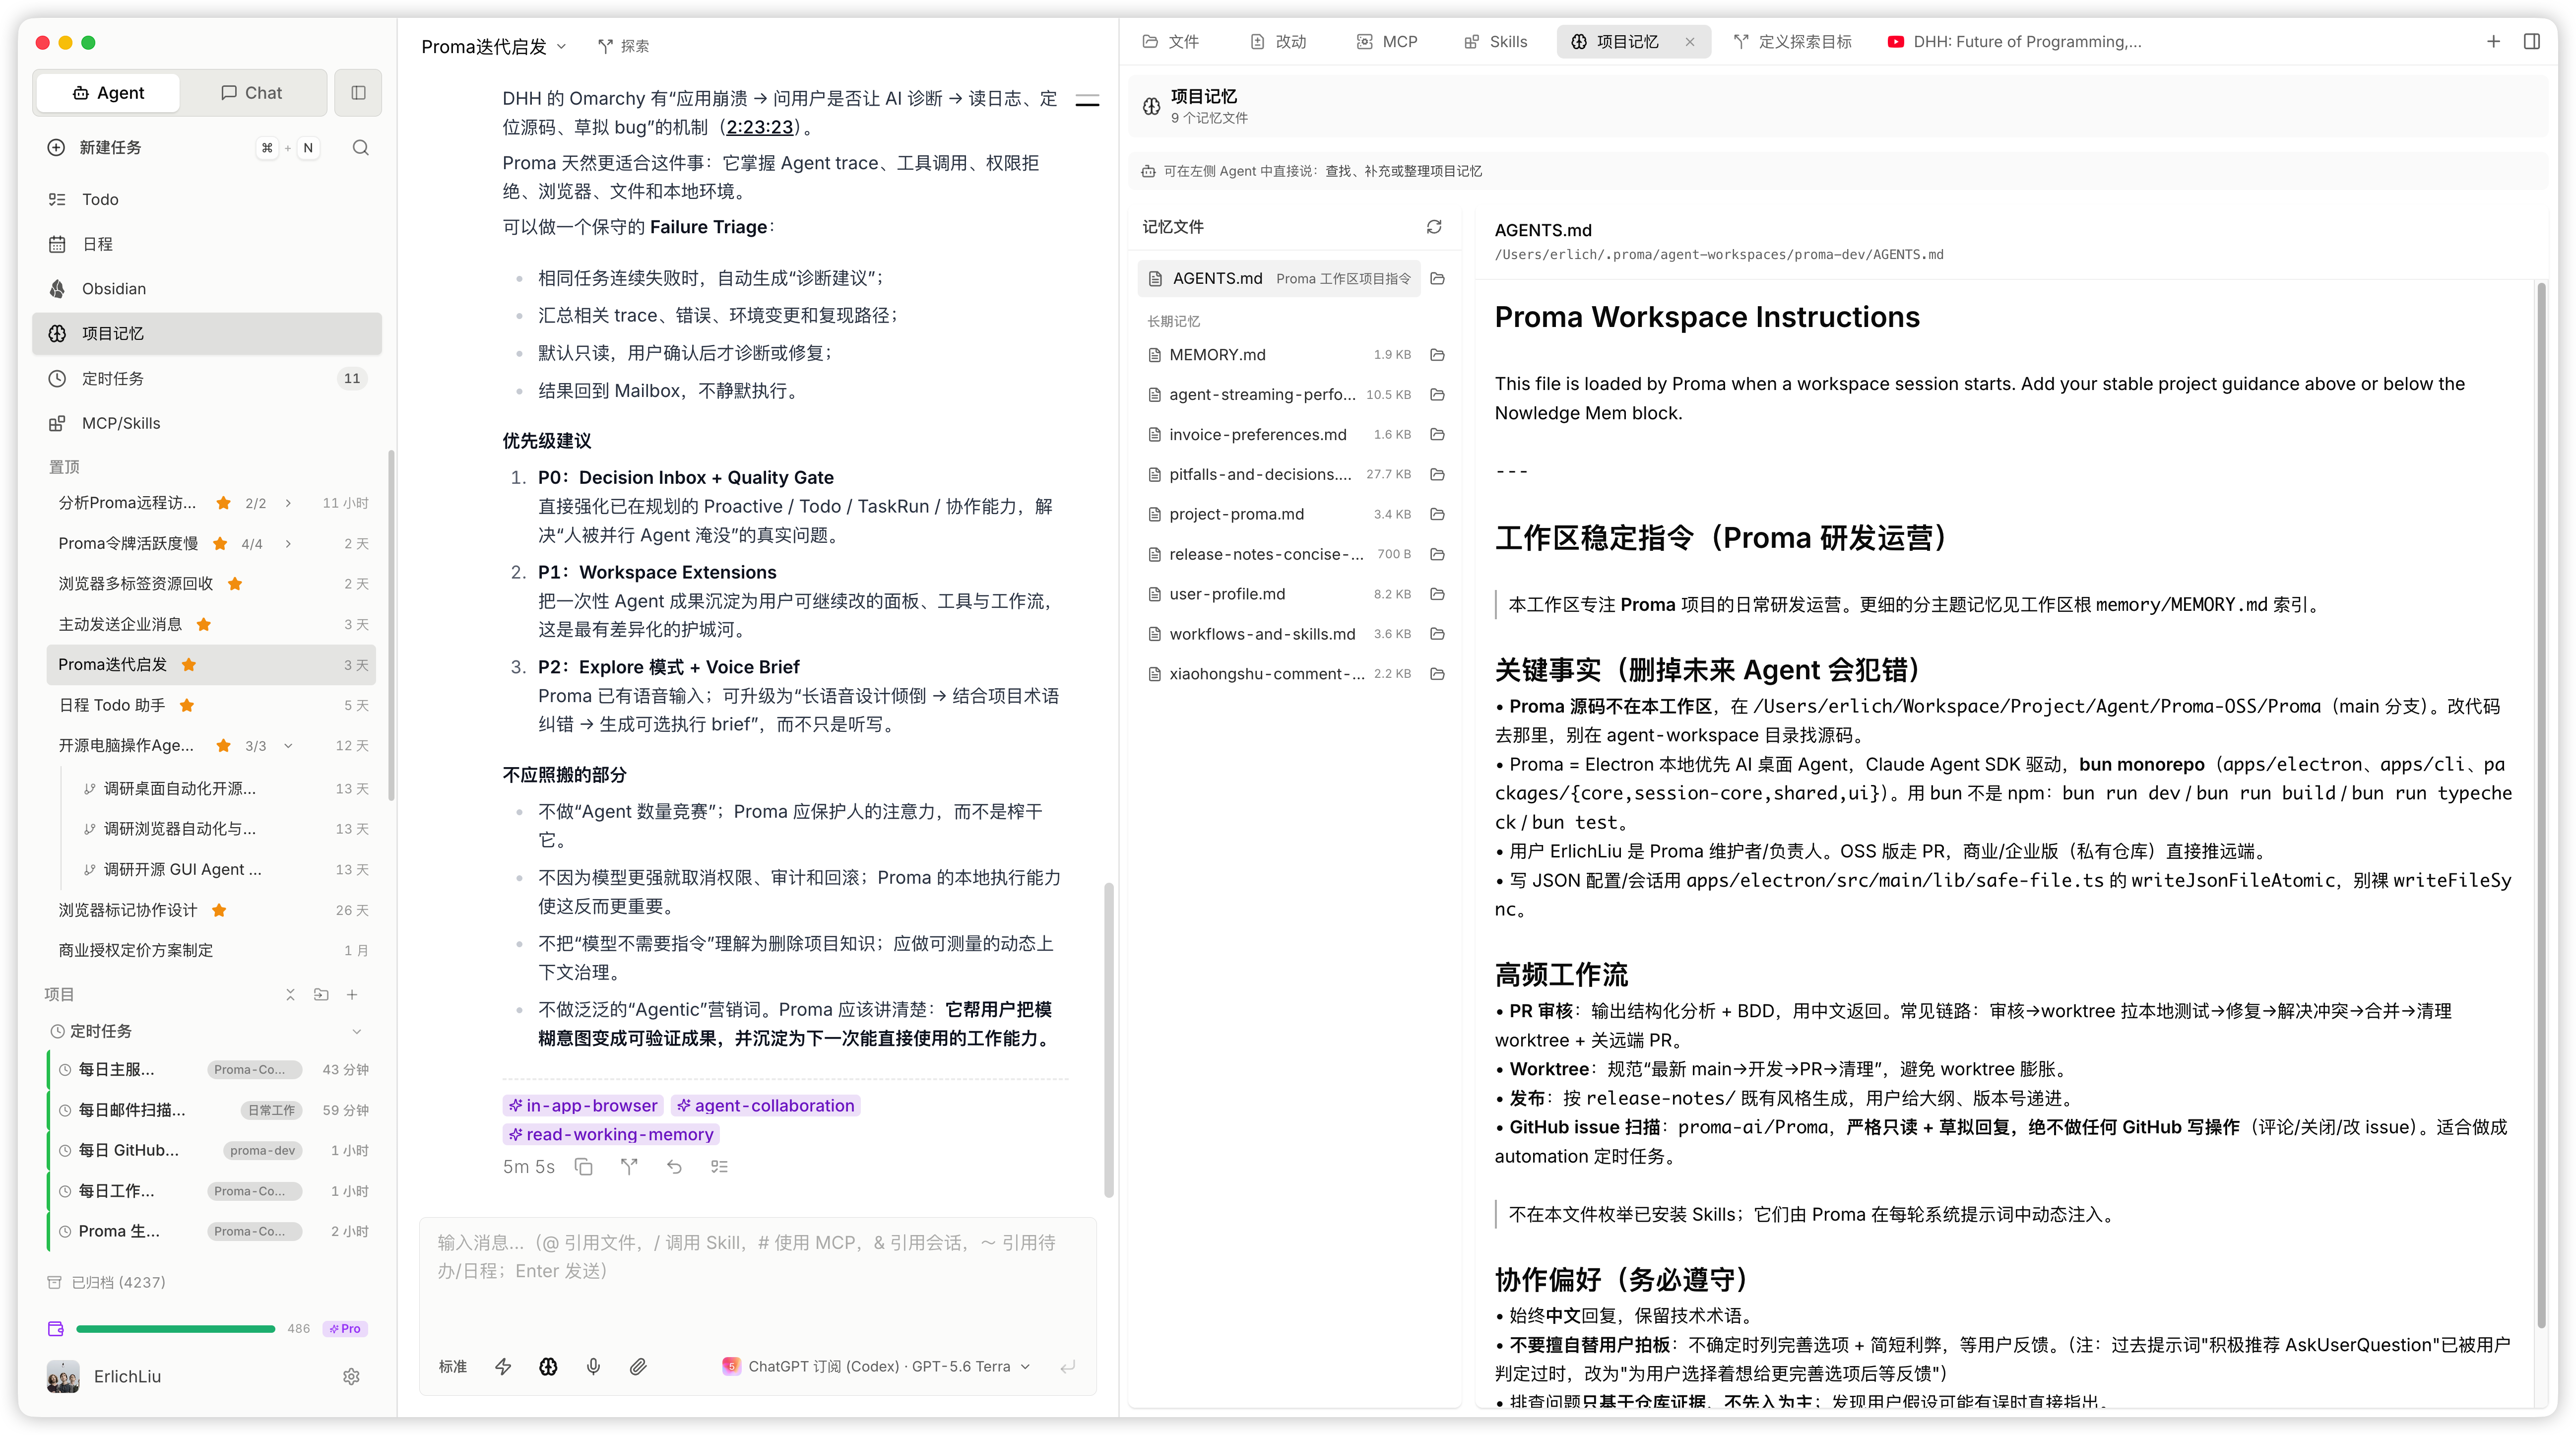Attach a file with paperclip icon
The width and height of the screenshot is (2576, 1435).
(x=638, y=1367)
